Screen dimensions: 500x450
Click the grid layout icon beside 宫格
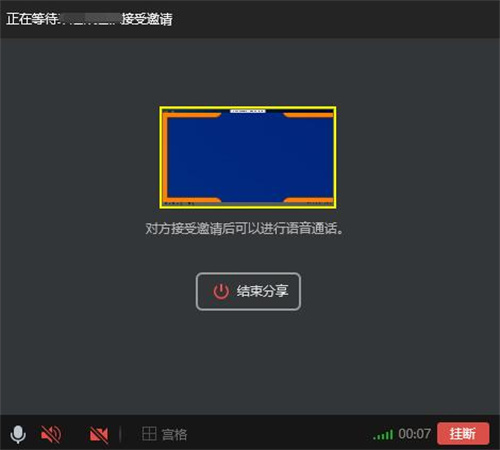coord(149,434)
